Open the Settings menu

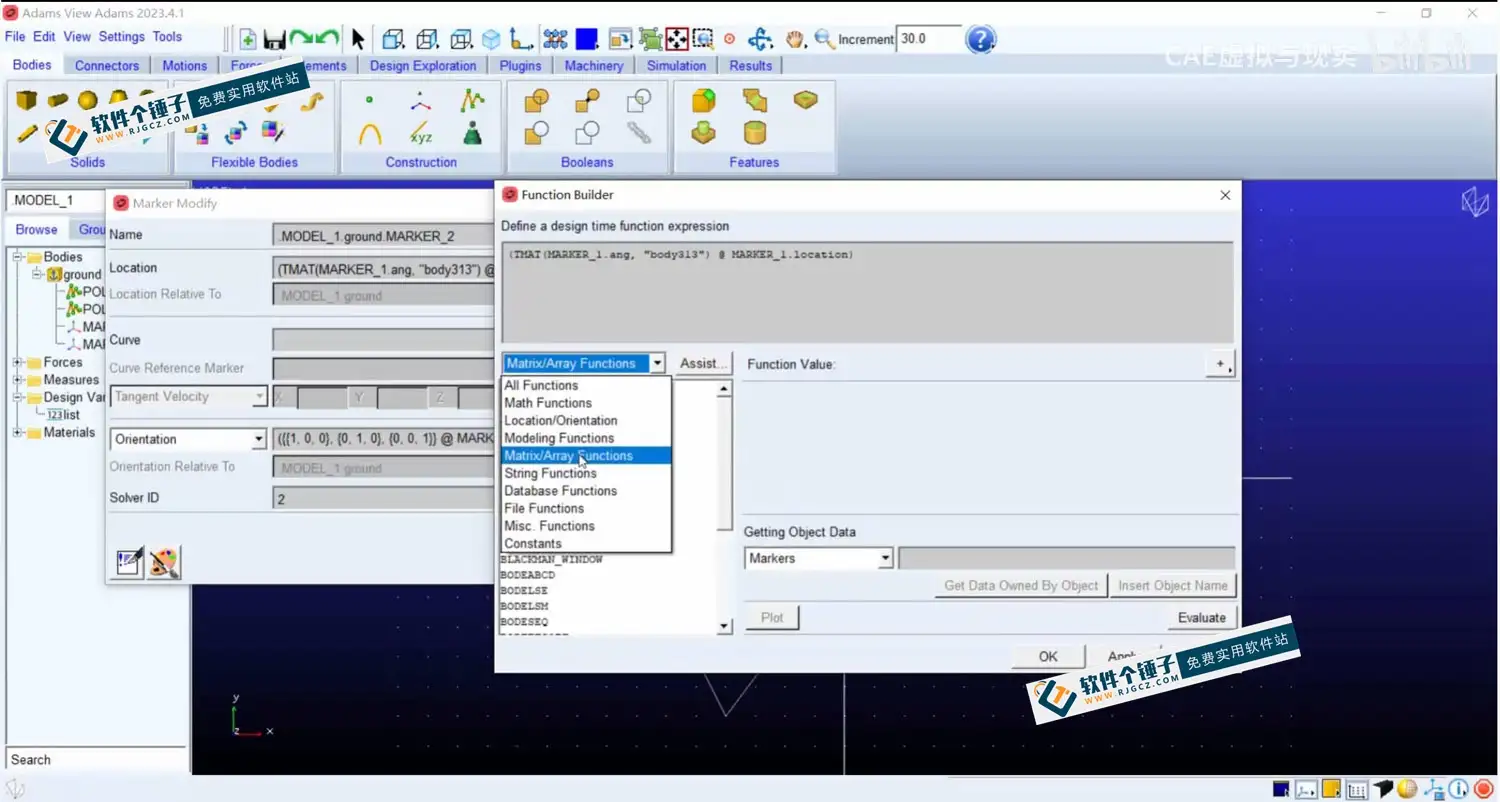point(122,37)
